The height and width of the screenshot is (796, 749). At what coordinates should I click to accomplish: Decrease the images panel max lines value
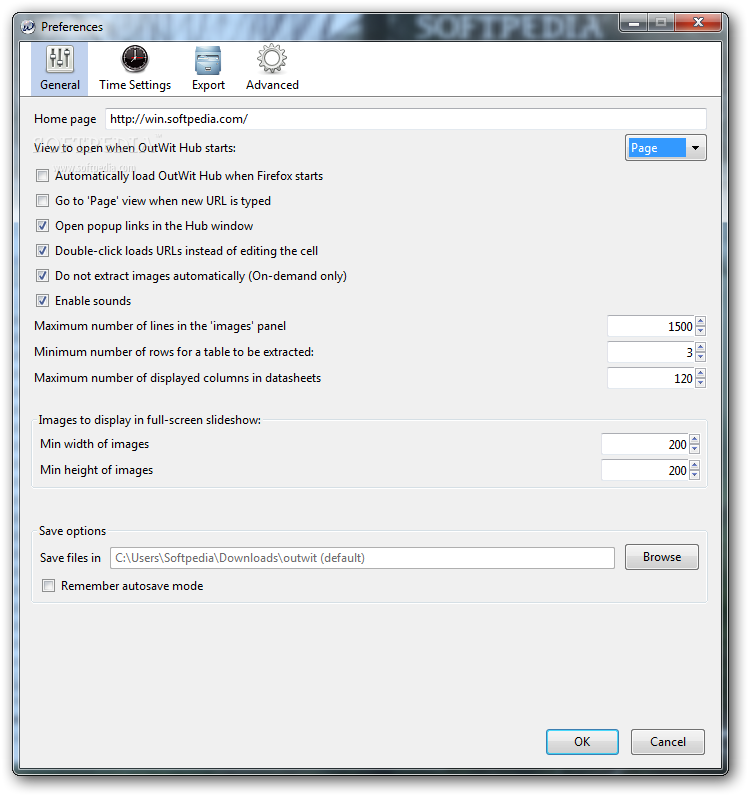701,331
